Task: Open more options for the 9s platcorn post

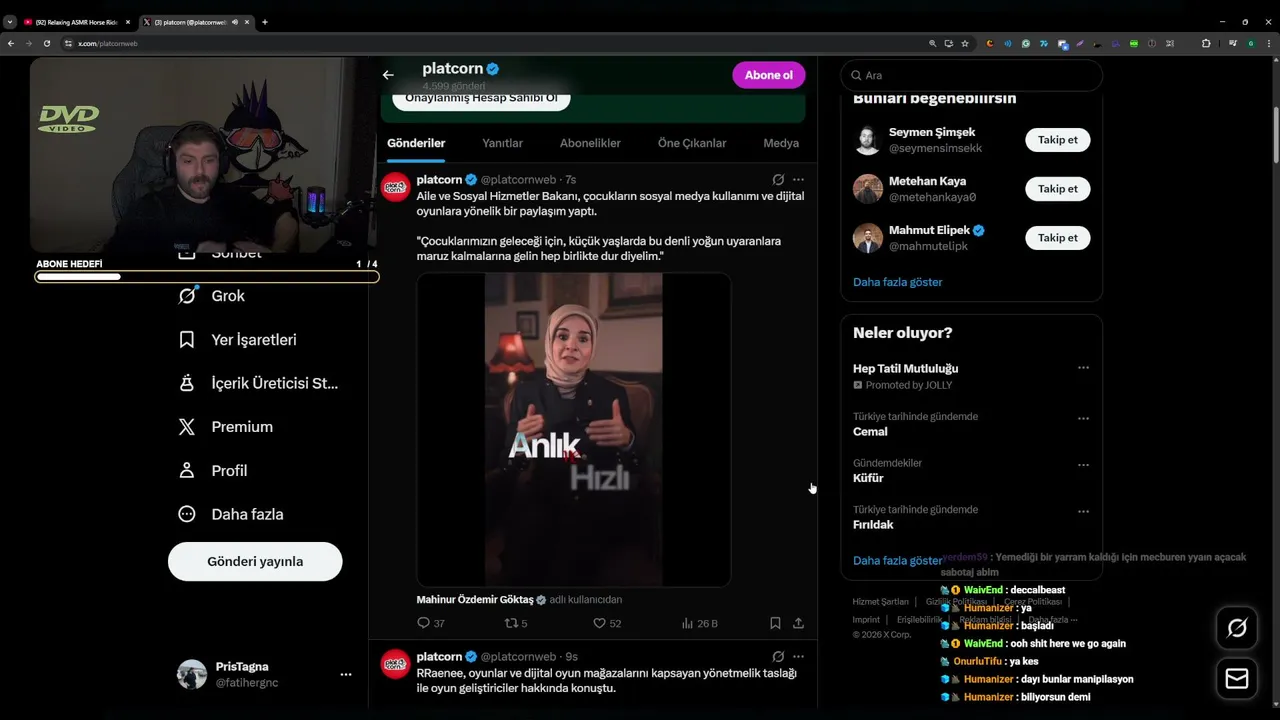Action: pos(798,657)
